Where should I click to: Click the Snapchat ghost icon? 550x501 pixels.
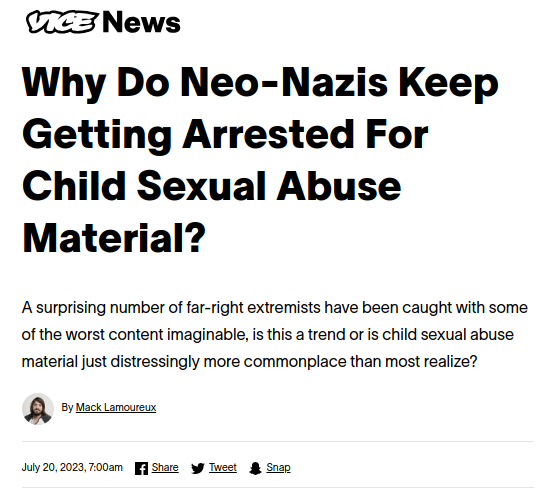pos(255,468)
